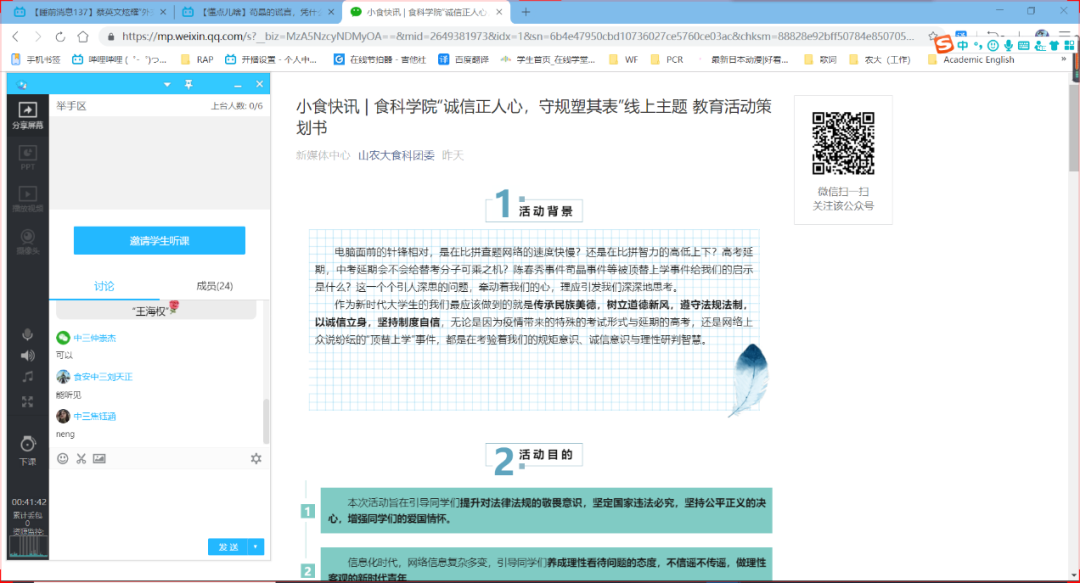The height and width of the screenshot is (583, 1080).
Task: Open the 摄像头 camera icon
Action: pyautogui.click(x=28, y=240)
